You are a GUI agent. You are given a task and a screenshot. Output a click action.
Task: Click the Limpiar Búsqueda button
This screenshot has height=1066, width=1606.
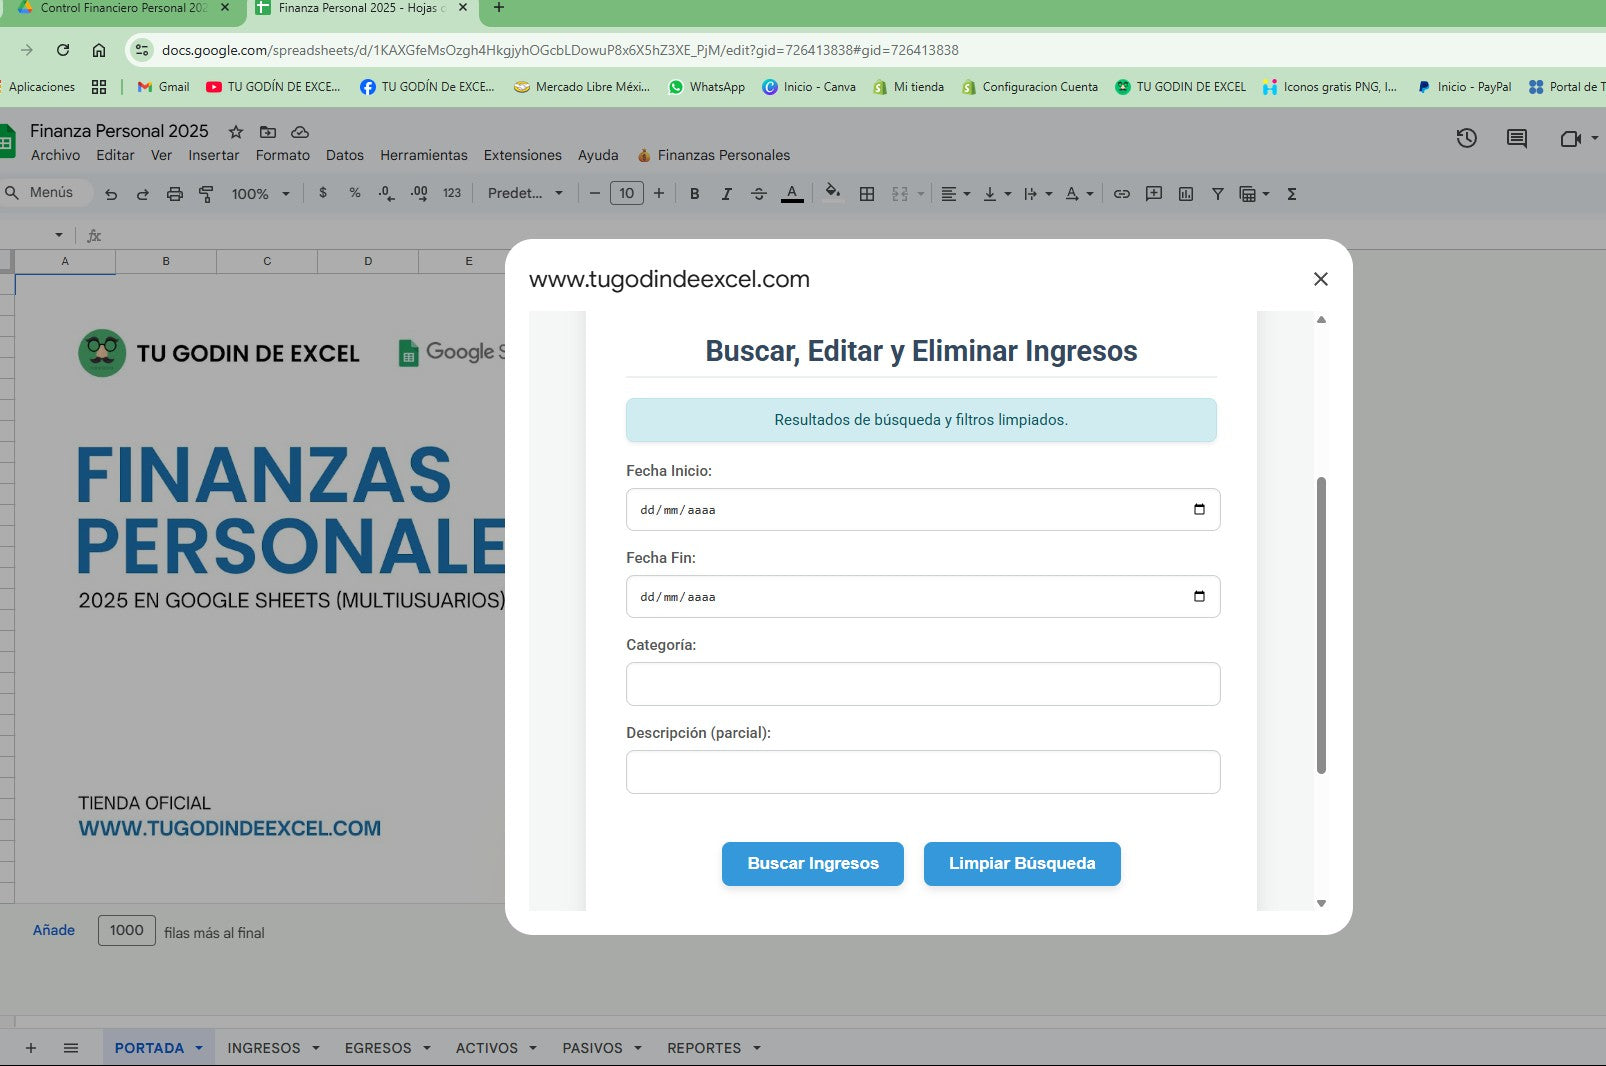(x=1022, y=864)
